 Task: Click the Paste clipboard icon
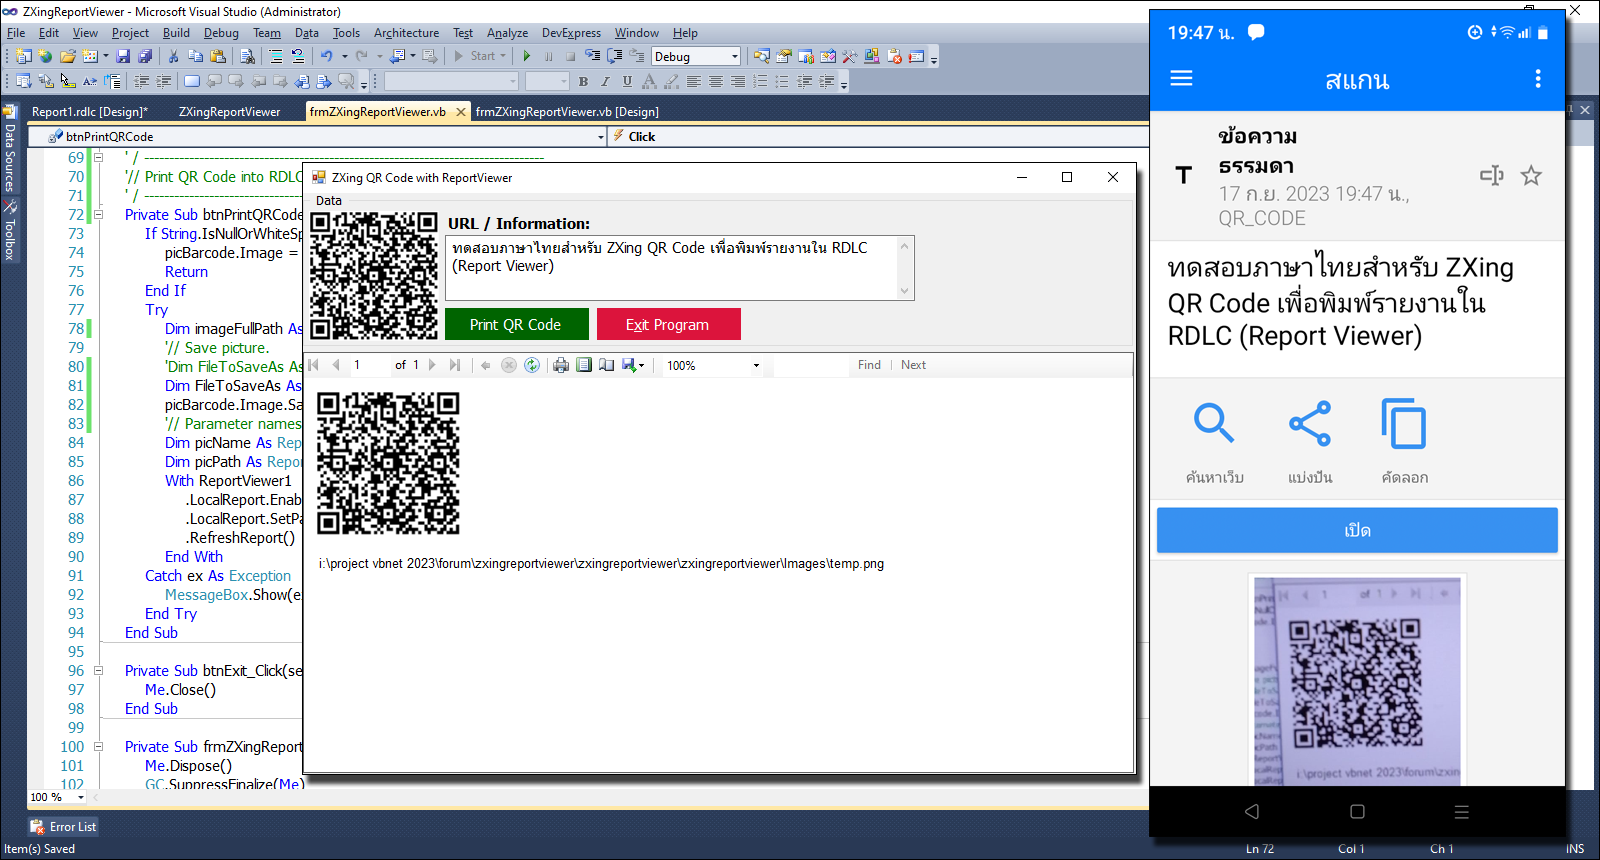pyautogui.click(x=217, y=56)
